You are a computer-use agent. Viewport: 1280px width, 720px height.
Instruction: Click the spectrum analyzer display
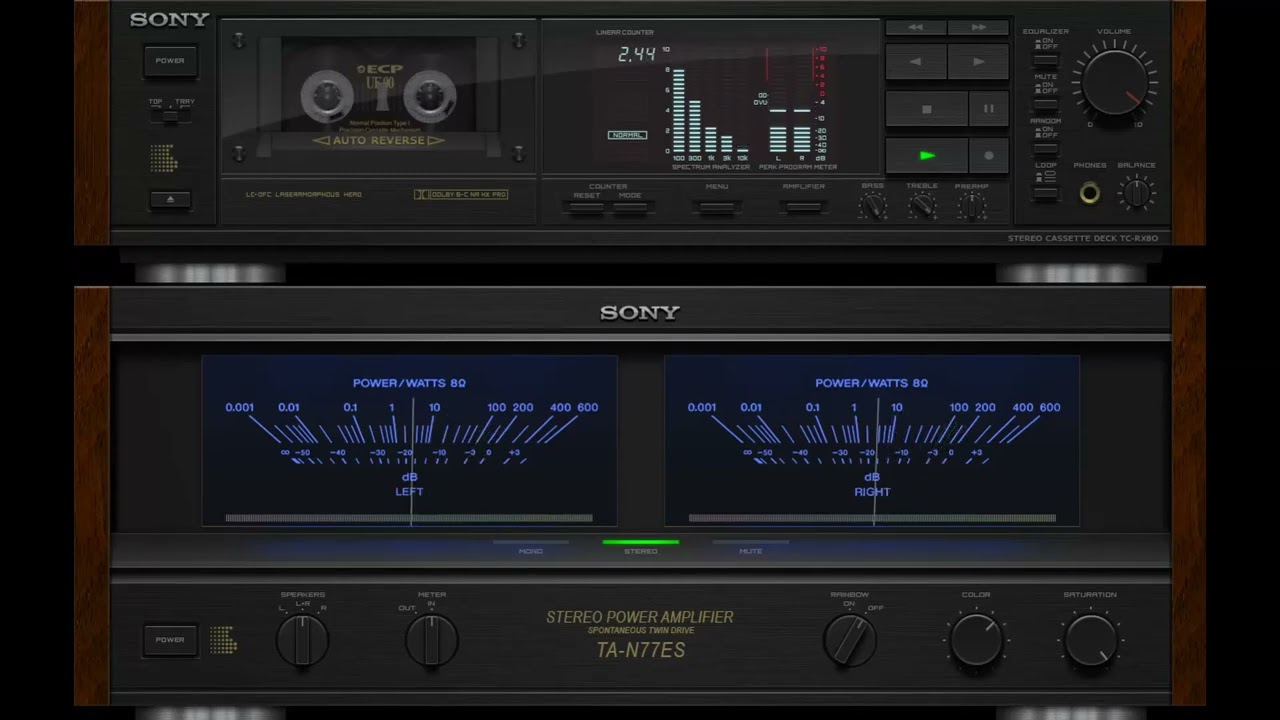pyautogui.click(x=709, y=109)
